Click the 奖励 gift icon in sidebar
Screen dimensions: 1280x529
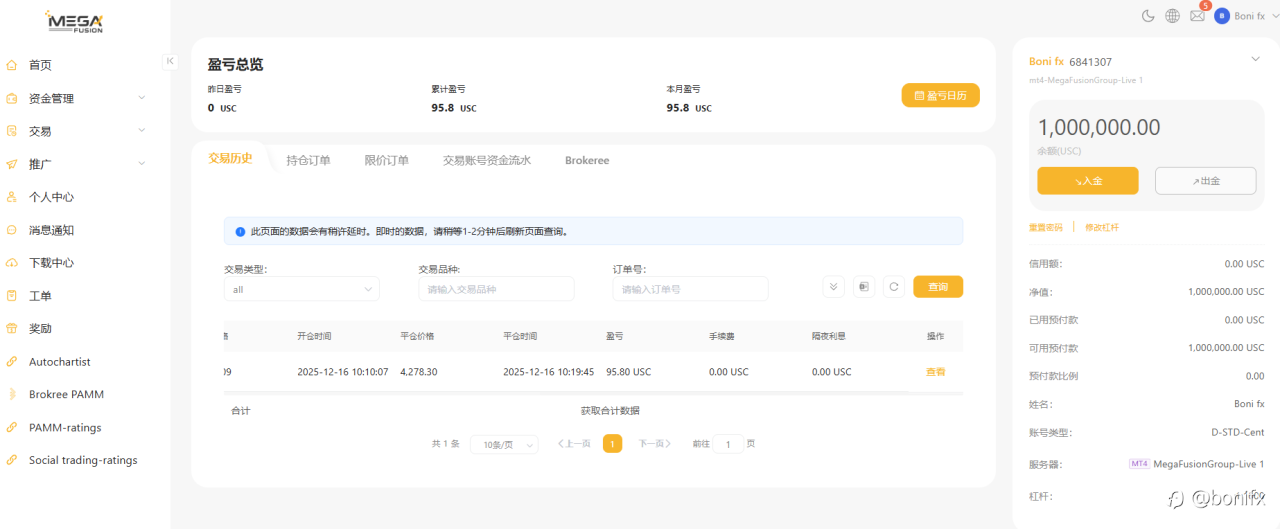[x=12, y=328]
